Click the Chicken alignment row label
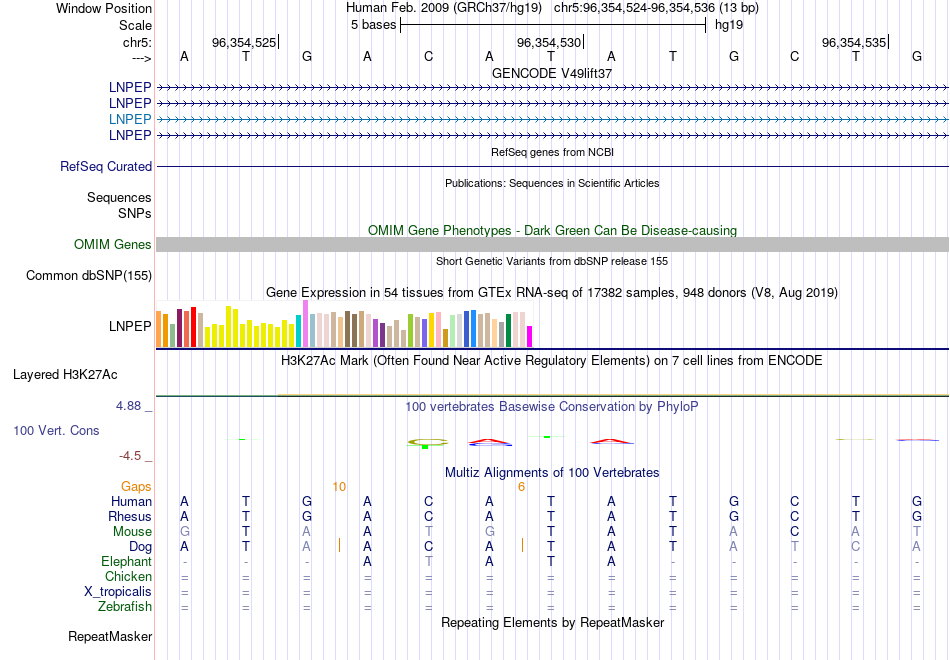950x660 pixels. pos(128,576)
